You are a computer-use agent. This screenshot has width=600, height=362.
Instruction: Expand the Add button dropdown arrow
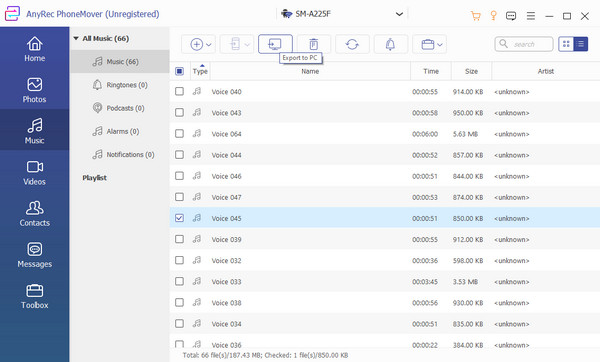click(x=209, y=45)
